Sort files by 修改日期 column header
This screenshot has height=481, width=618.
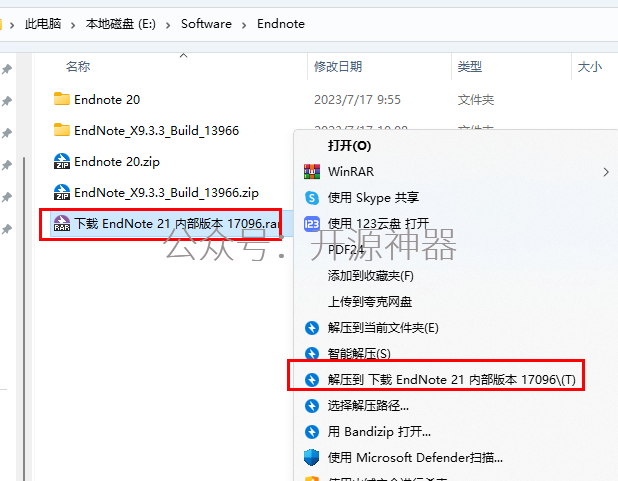pos(338,66)
